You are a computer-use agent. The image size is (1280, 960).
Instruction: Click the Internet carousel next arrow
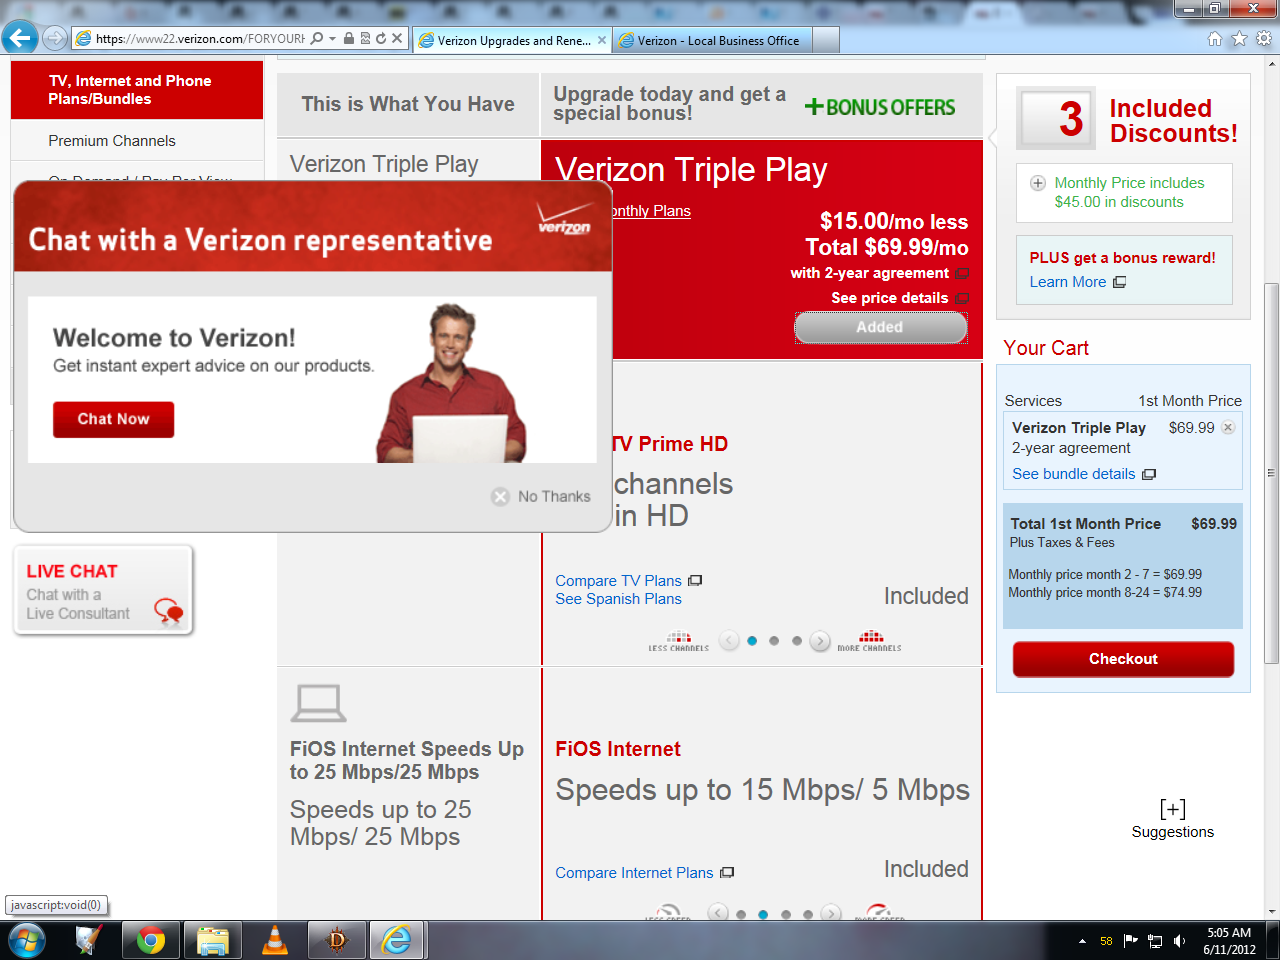pos(831,912)
